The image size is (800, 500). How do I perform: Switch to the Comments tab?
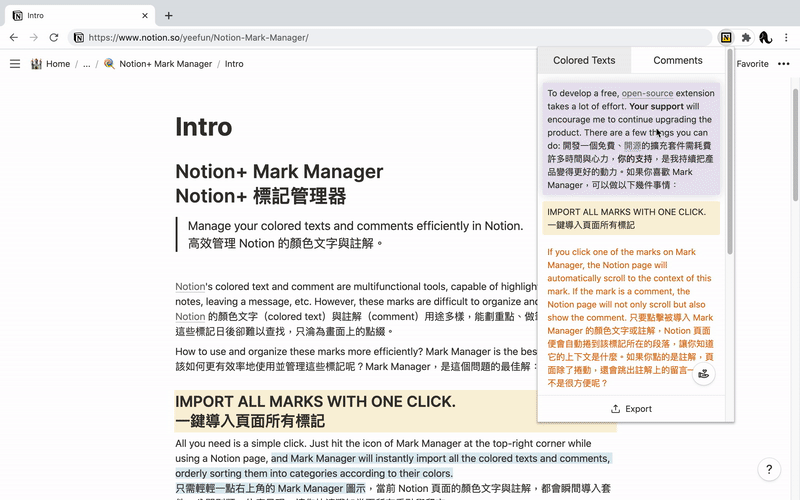(x=678, y=60)
